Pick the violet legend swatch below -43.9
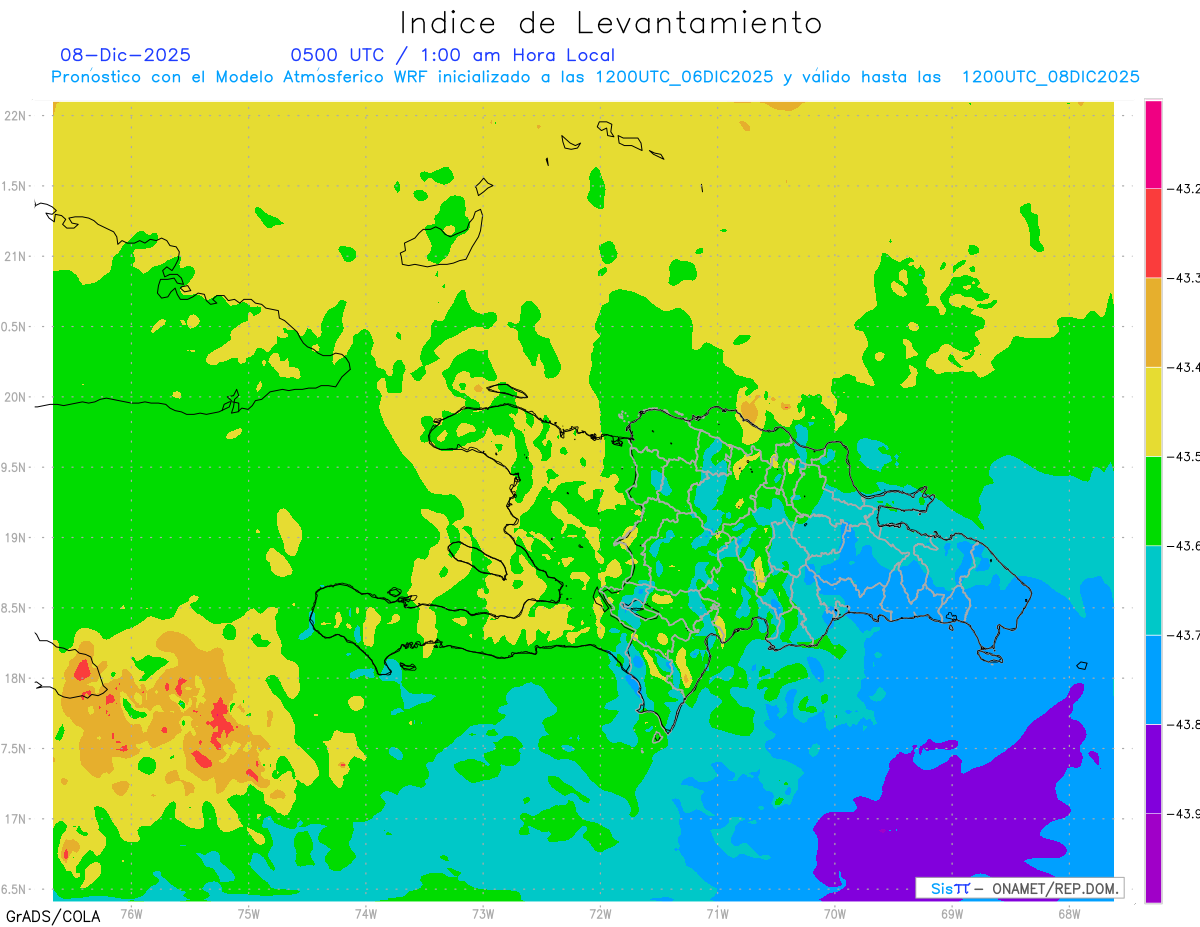 [1154, 858]
